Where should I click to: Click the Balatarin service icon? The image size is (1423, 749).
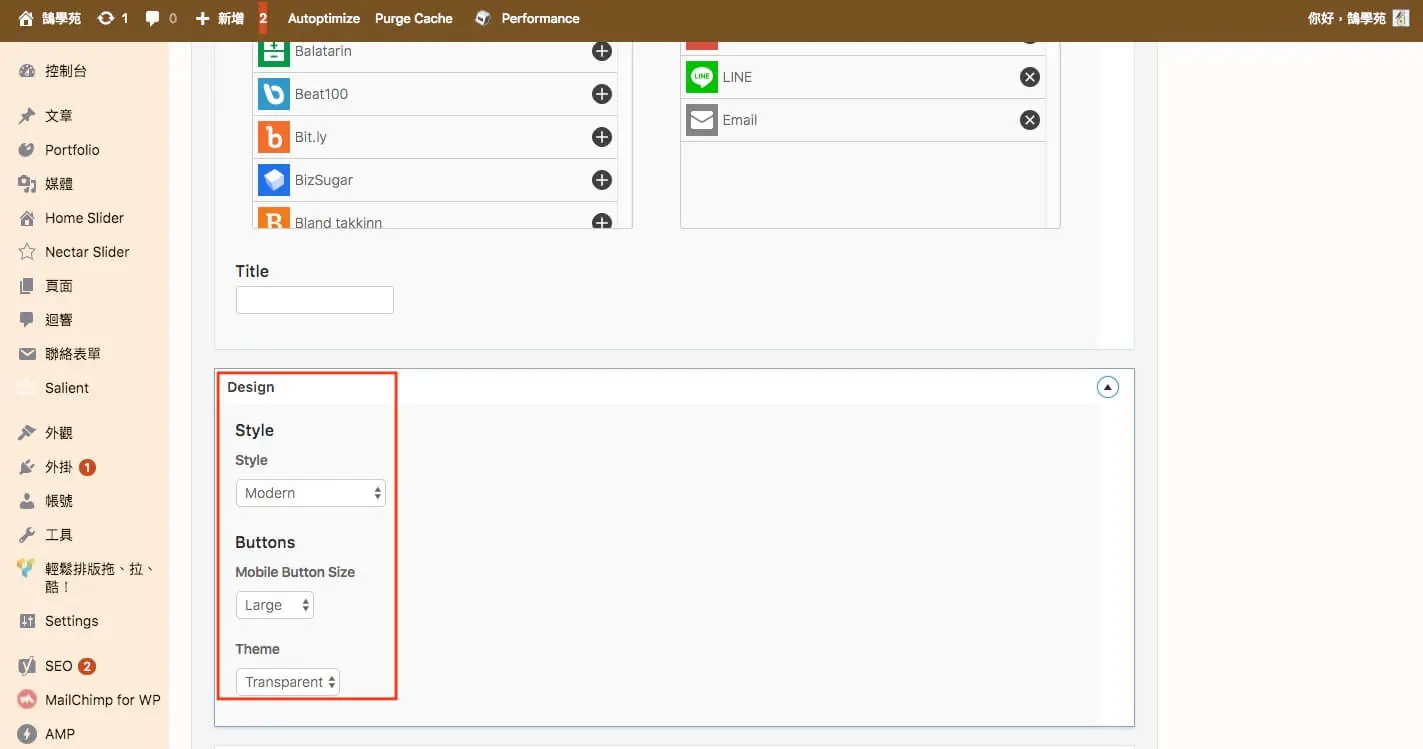click(274, 51)
